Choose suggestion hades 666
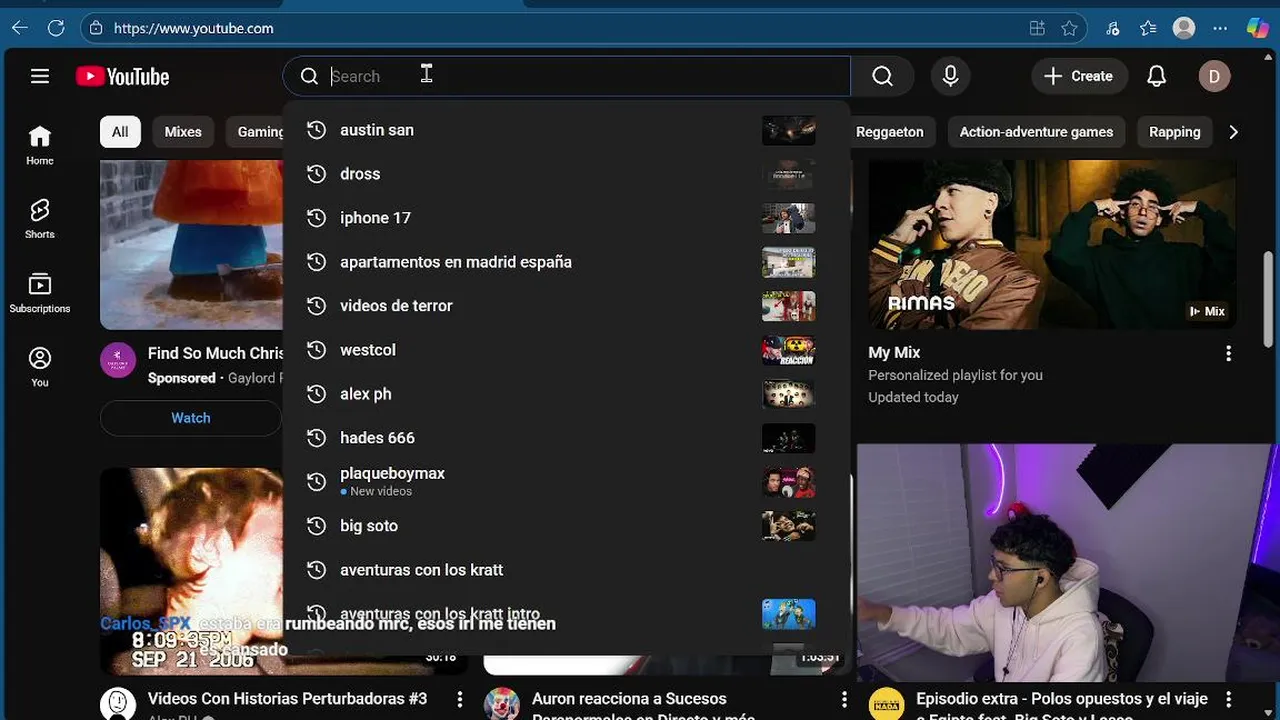This screenshot has width=1280, height=720. [566, 438]
